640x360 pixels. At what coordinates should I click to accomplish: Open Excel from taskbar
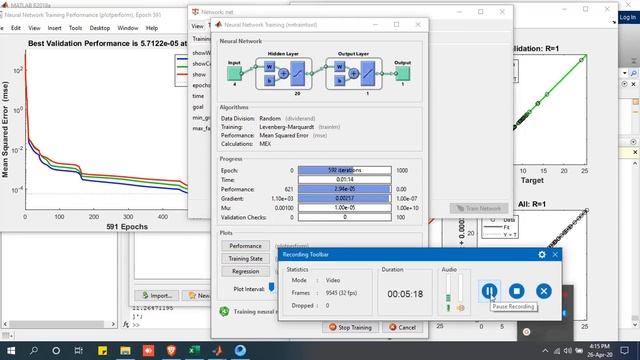pos(194,351)
